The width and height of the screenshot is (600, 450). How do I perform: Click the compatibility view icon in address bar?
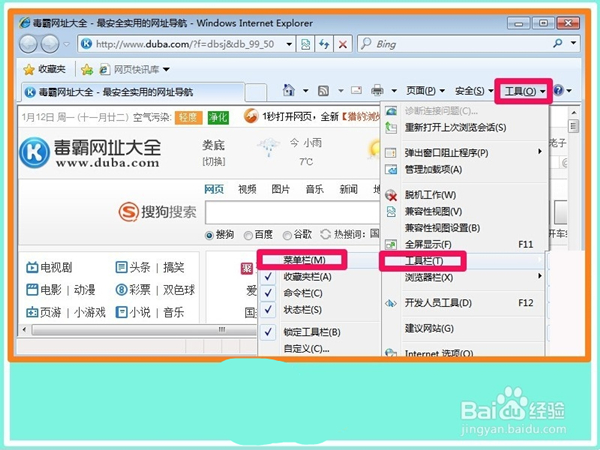[305, 44]
